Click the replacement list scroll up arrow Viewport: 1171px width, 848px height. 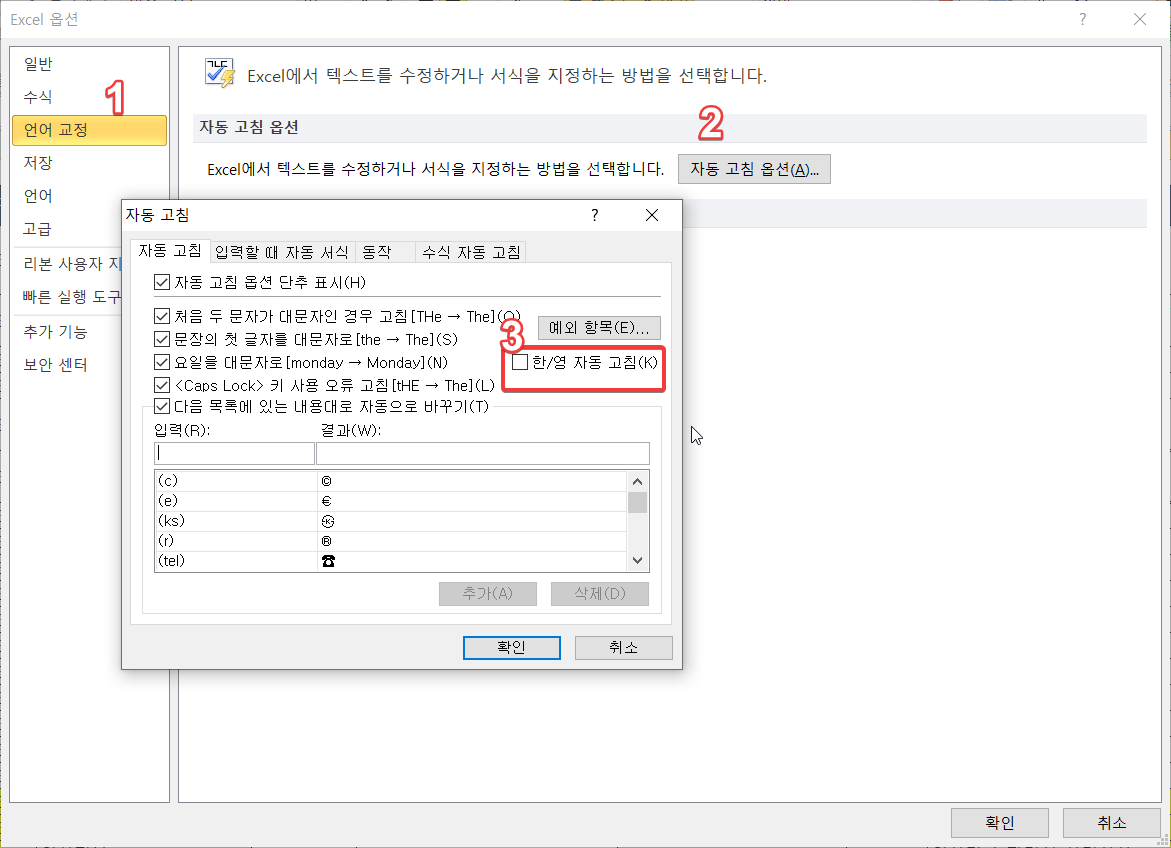click(x=637, y=482)
